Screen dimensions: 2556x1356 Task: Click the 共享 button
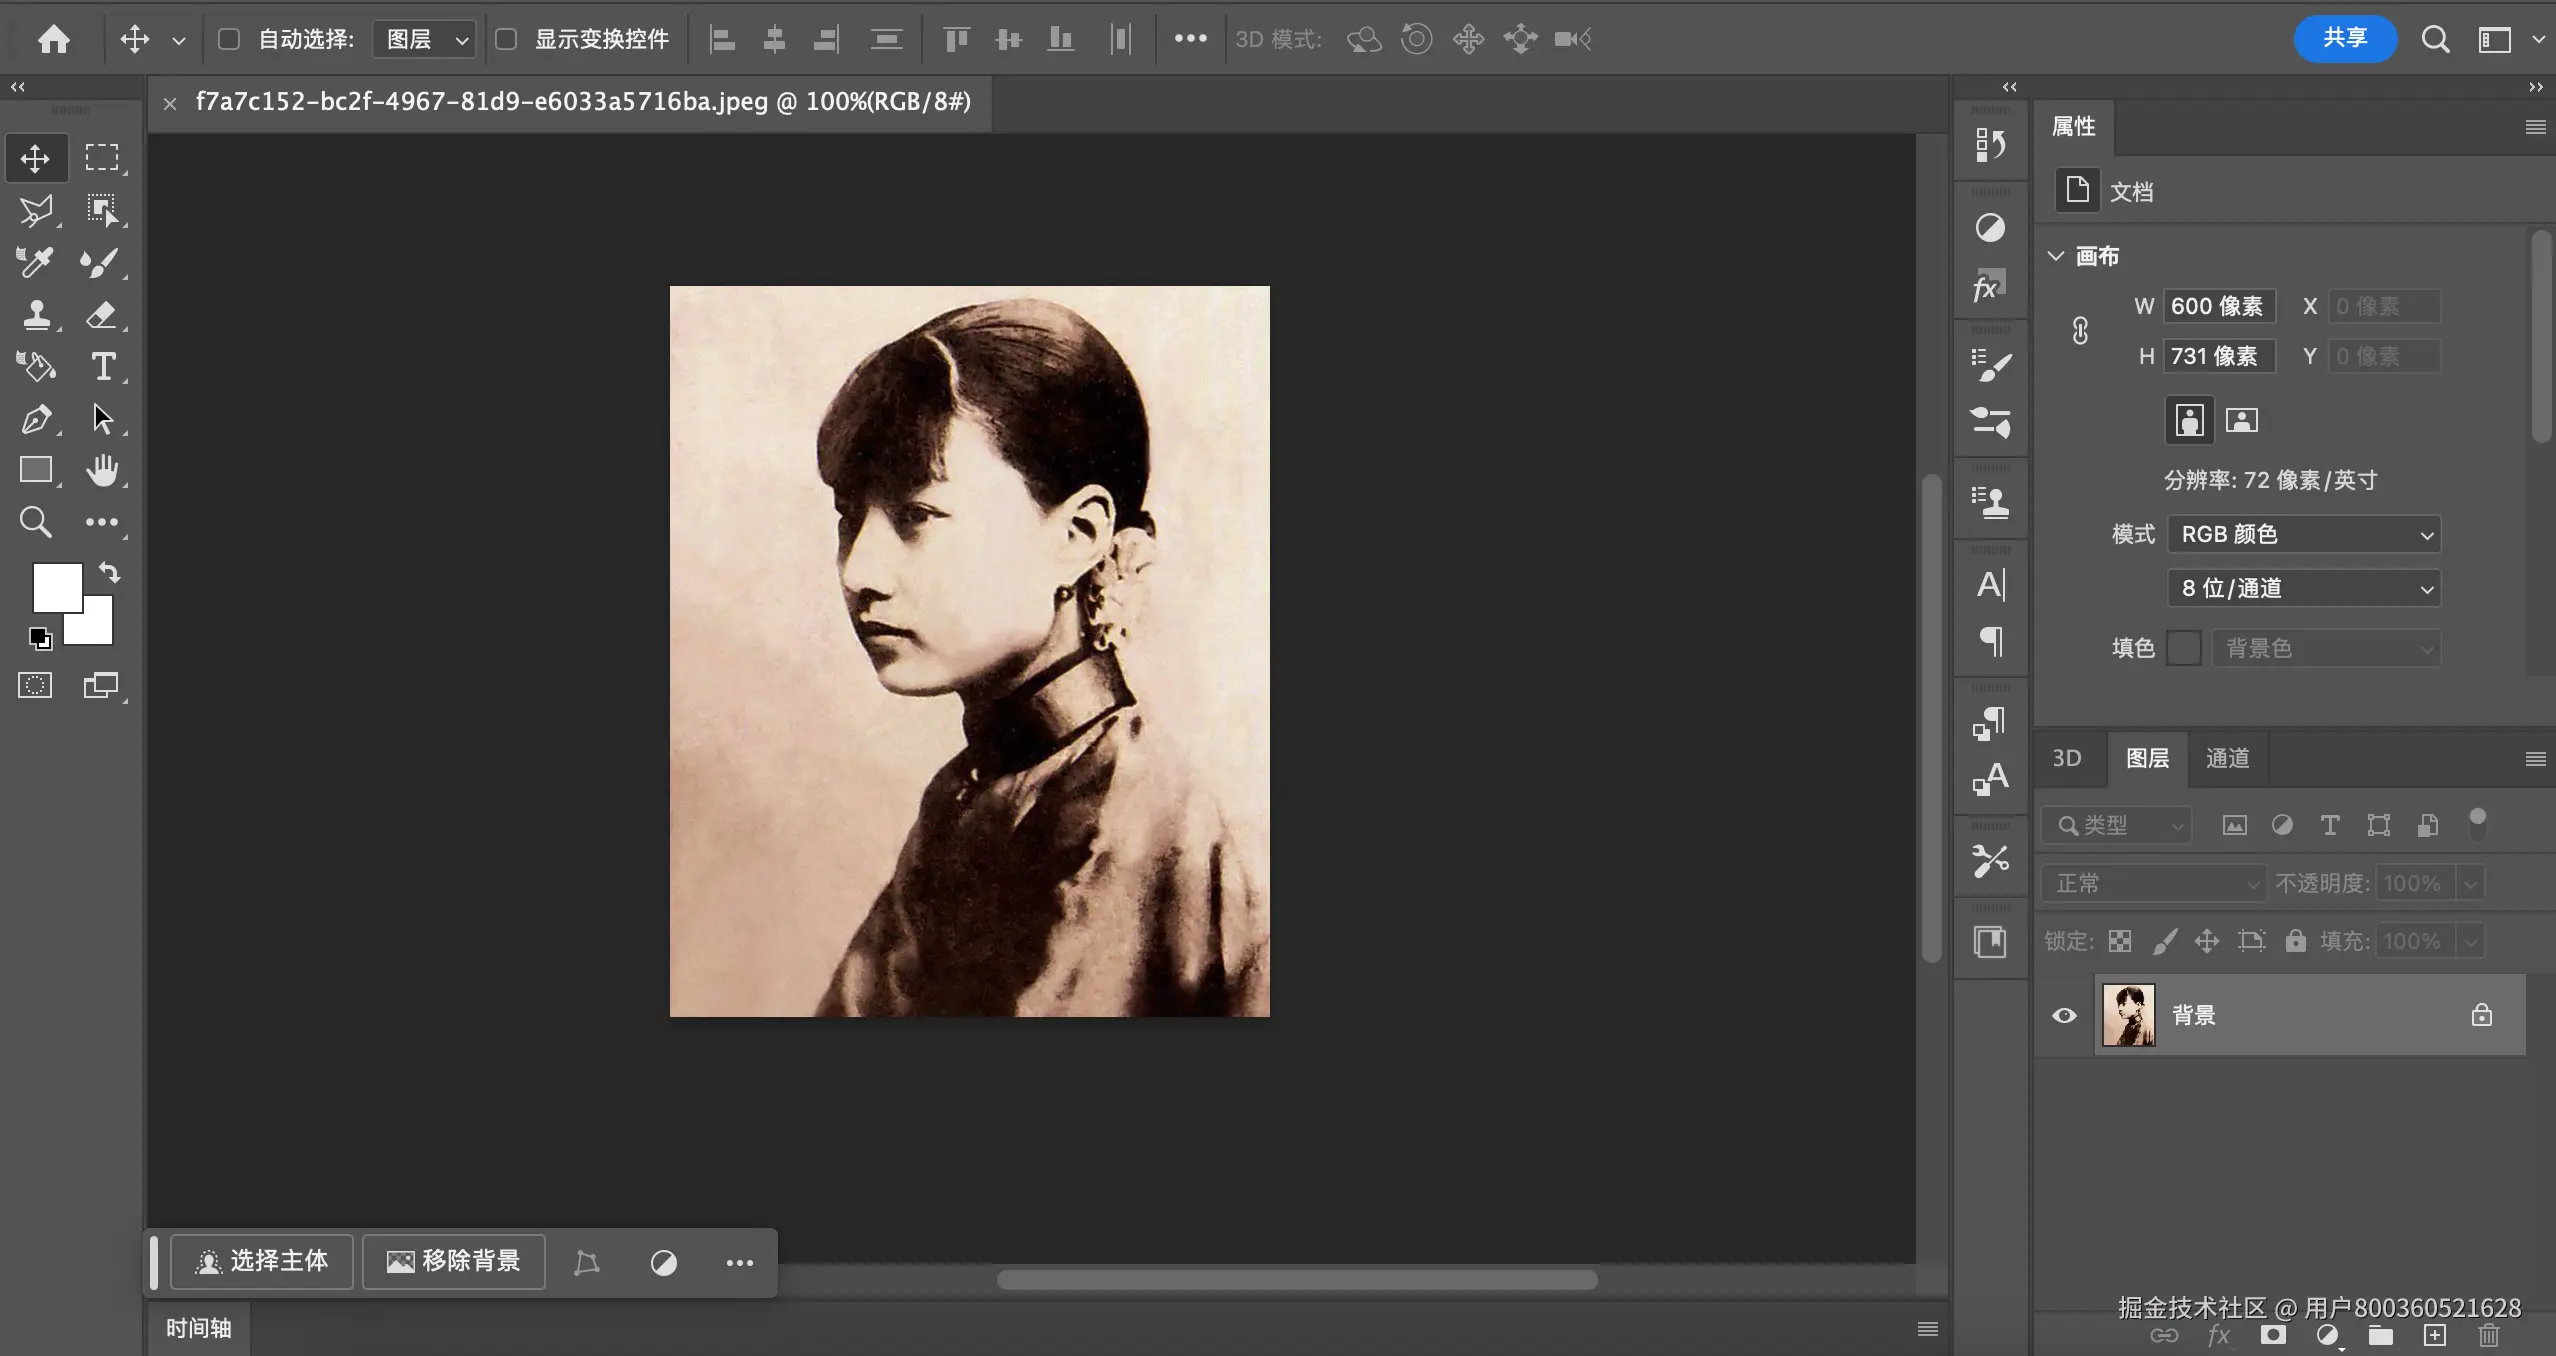(x=2344, y=39)
